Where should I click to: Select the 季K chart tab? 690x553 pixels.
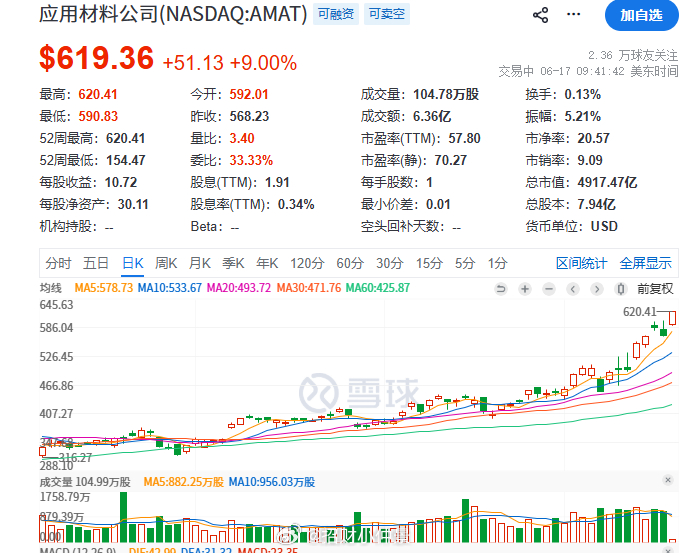point(233,263)
